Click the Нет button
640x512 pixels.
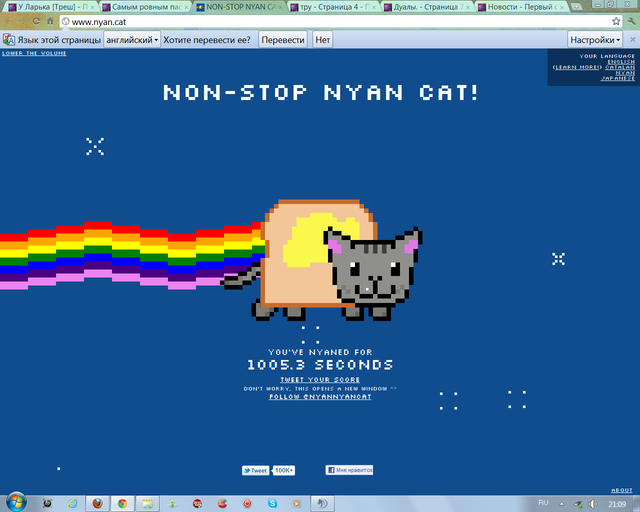coord(322,40)
